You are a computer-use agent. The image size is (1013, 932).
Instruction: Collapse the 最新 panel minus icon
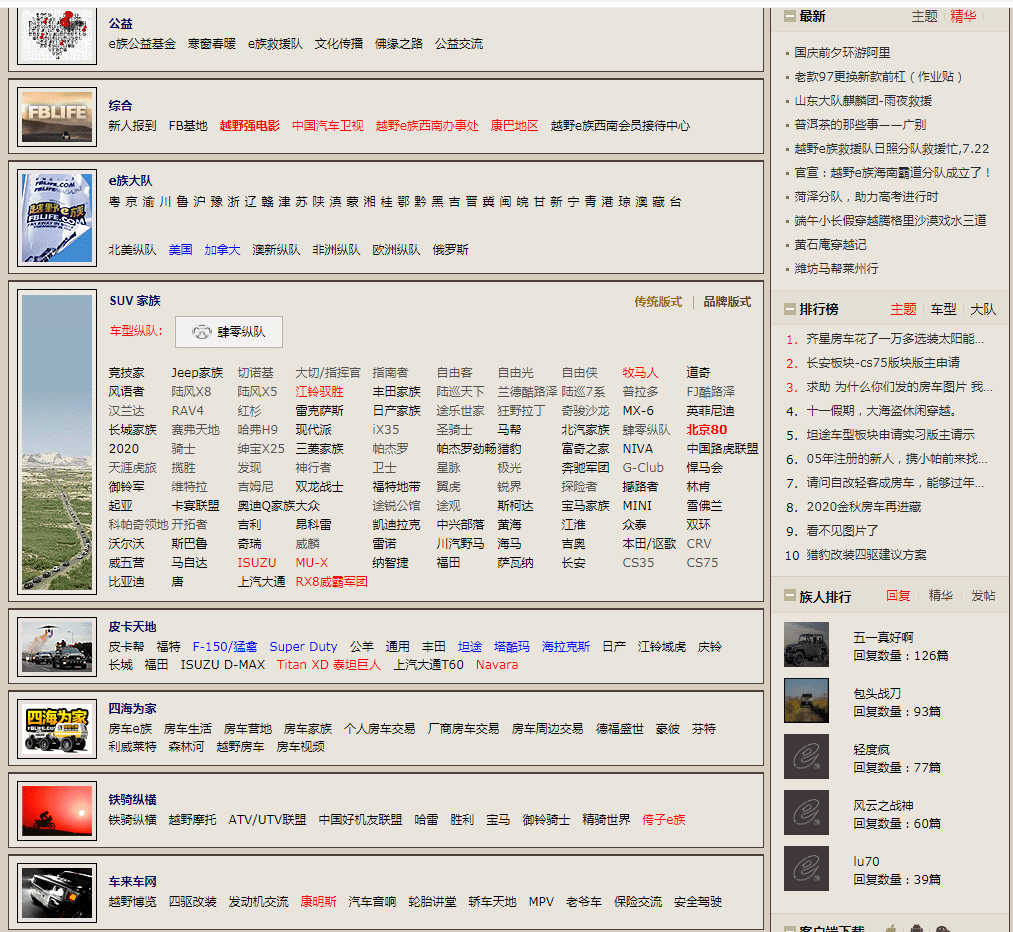click(789, 17)
